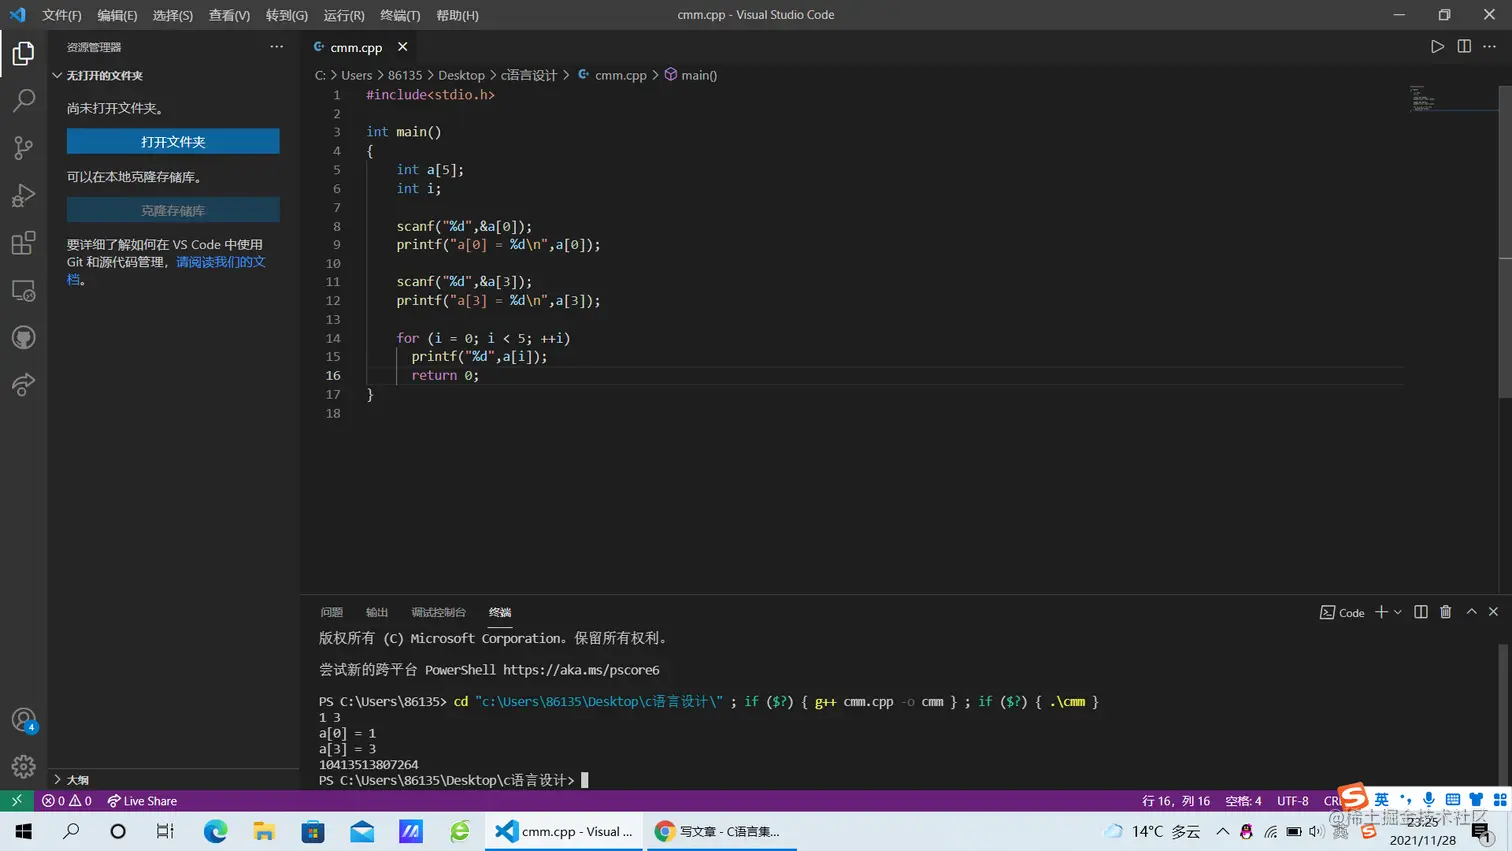Open the 文件(F) menu
Image resolution: width=1512 pixels, height=851 pixels.
tap(62, 15)
